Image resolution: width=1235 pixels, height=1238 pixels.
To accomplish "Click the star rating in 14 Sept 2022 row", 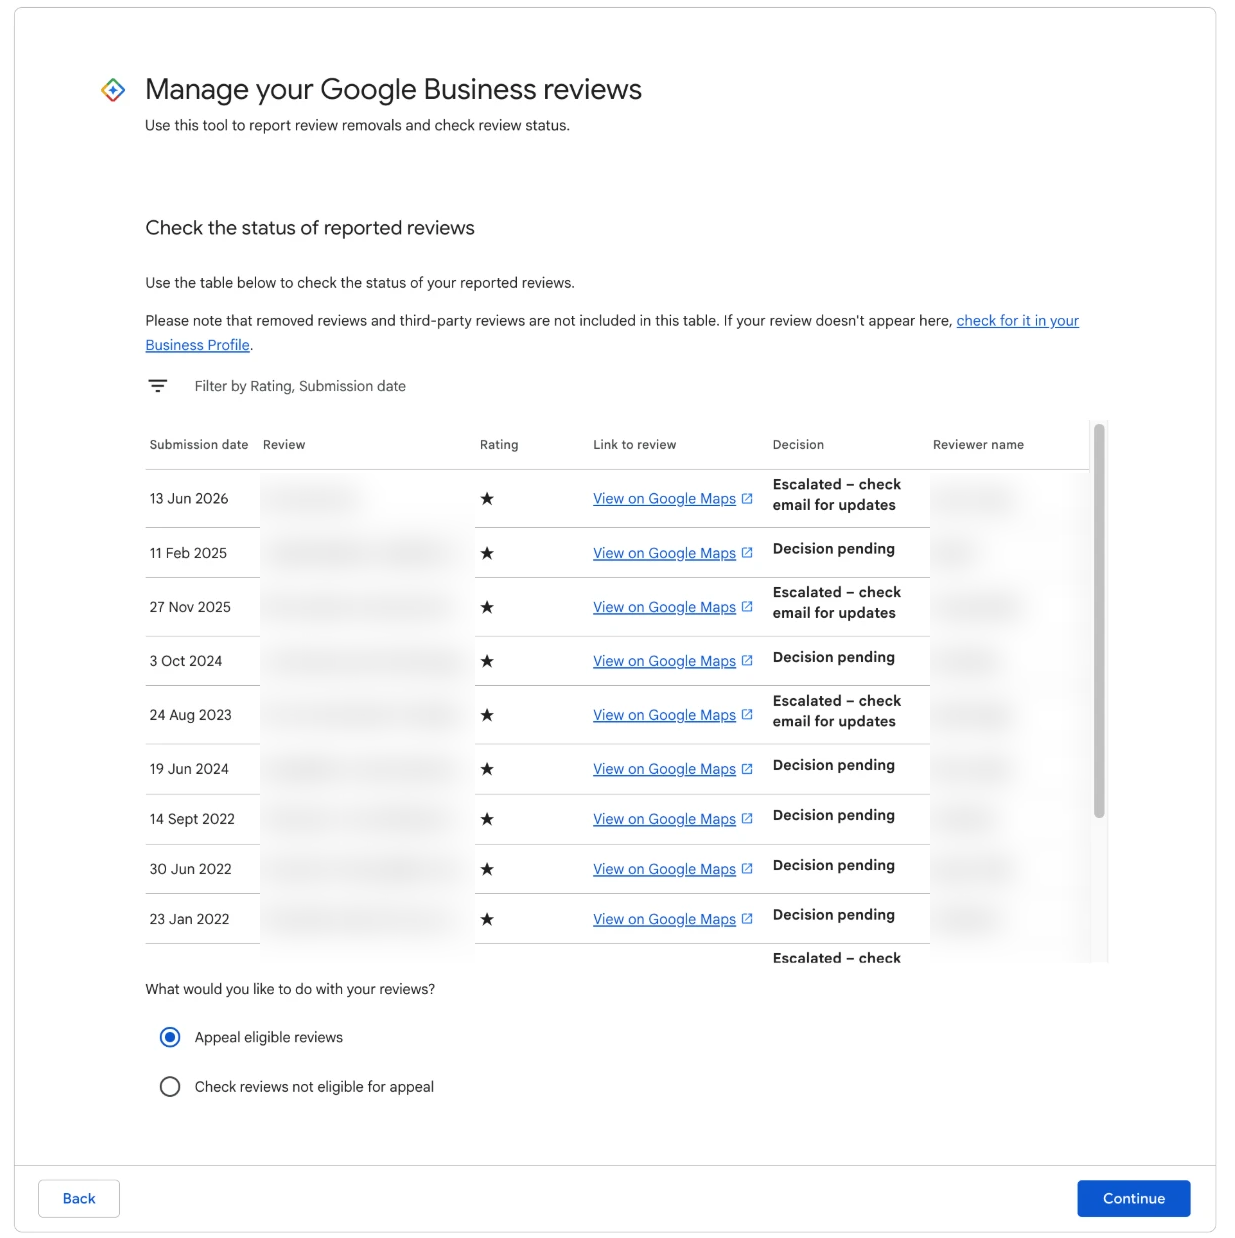I will tap(487, 819).
